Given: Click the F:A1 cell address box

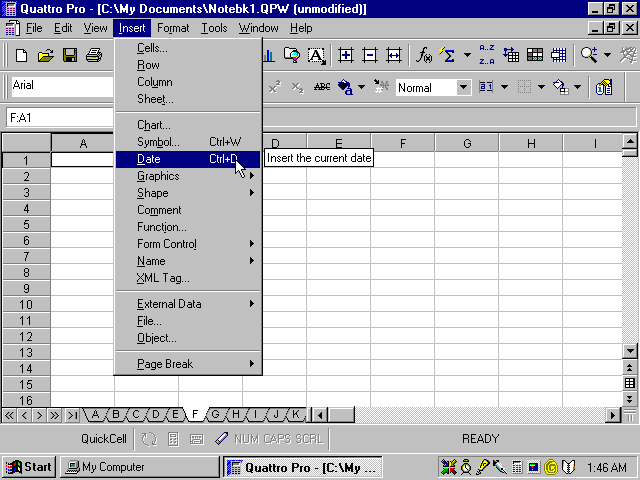Looking at the screenshot, I should [60, 118].
